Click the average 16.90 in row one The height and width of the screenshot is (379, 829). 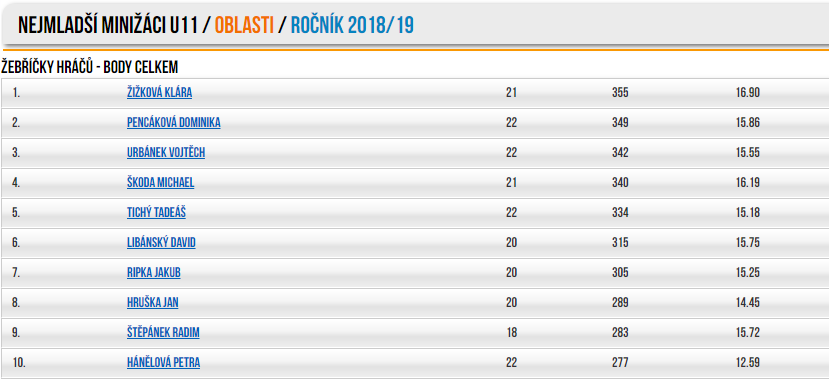748,93
